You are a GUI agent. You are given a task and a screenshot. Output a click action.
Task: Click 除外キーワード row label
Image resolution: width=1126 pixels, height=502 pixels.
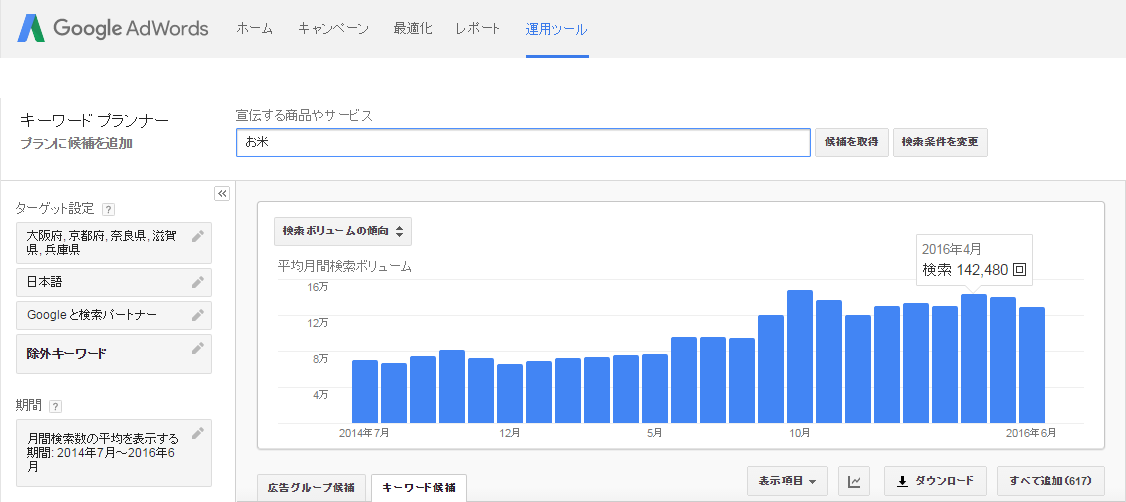pos(66,353)
